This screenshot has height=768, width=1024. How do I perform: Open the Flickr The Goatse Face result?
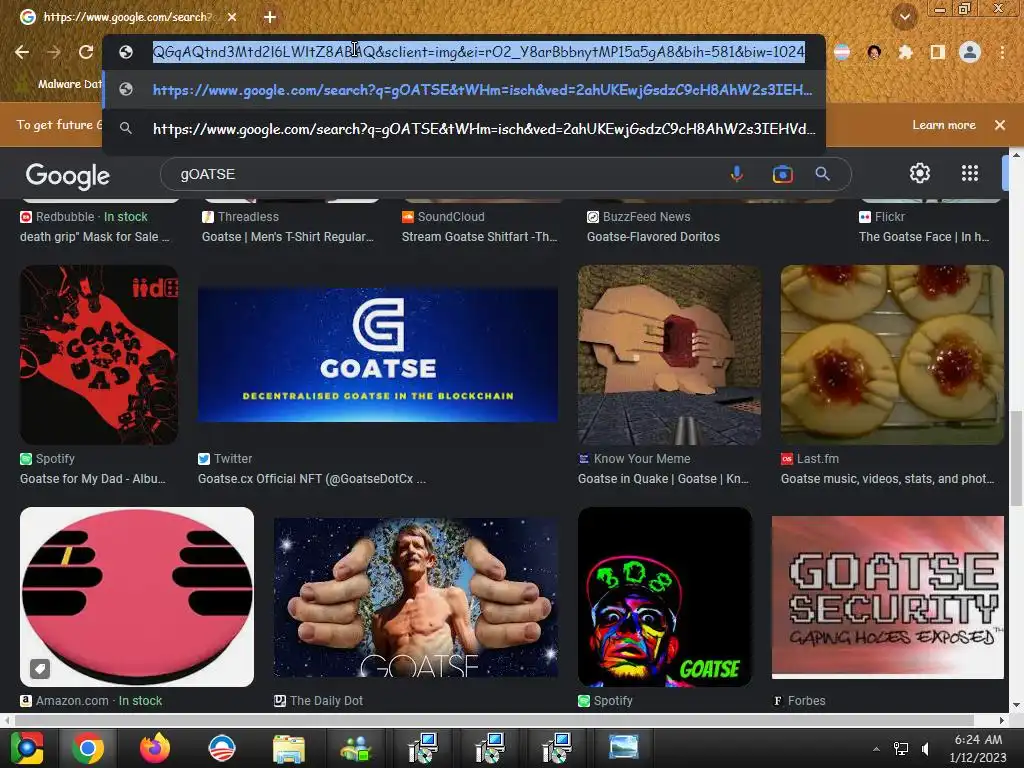924,236
